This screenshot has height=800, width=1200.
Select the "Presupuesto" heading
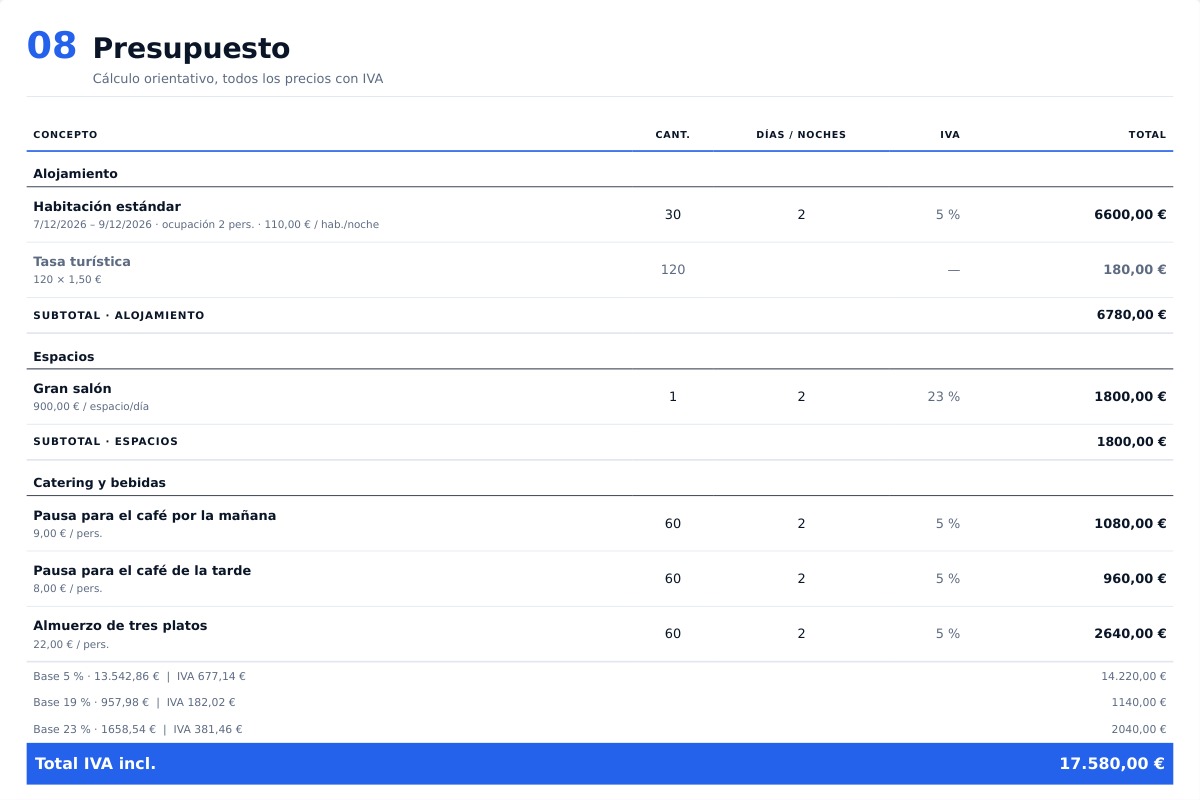point(191,48)
